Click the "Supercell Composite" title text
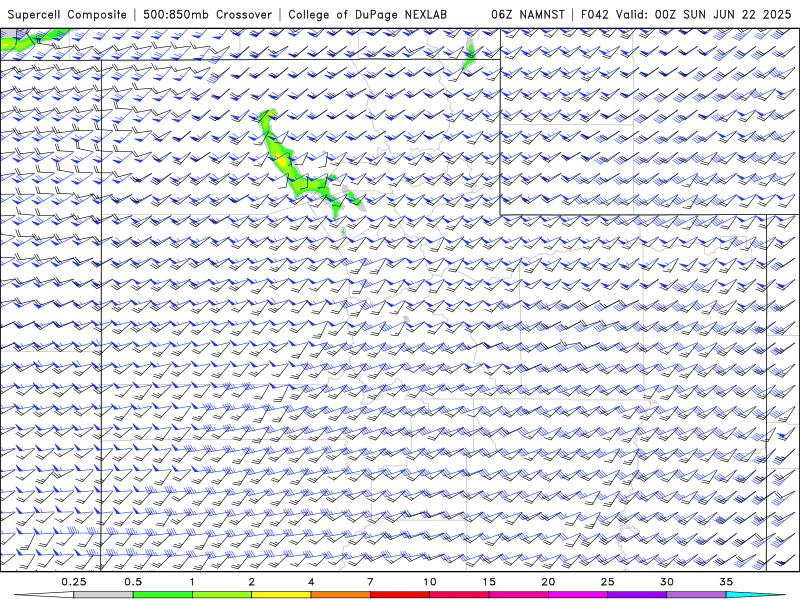The image size is (800, 600). (67, 14)
